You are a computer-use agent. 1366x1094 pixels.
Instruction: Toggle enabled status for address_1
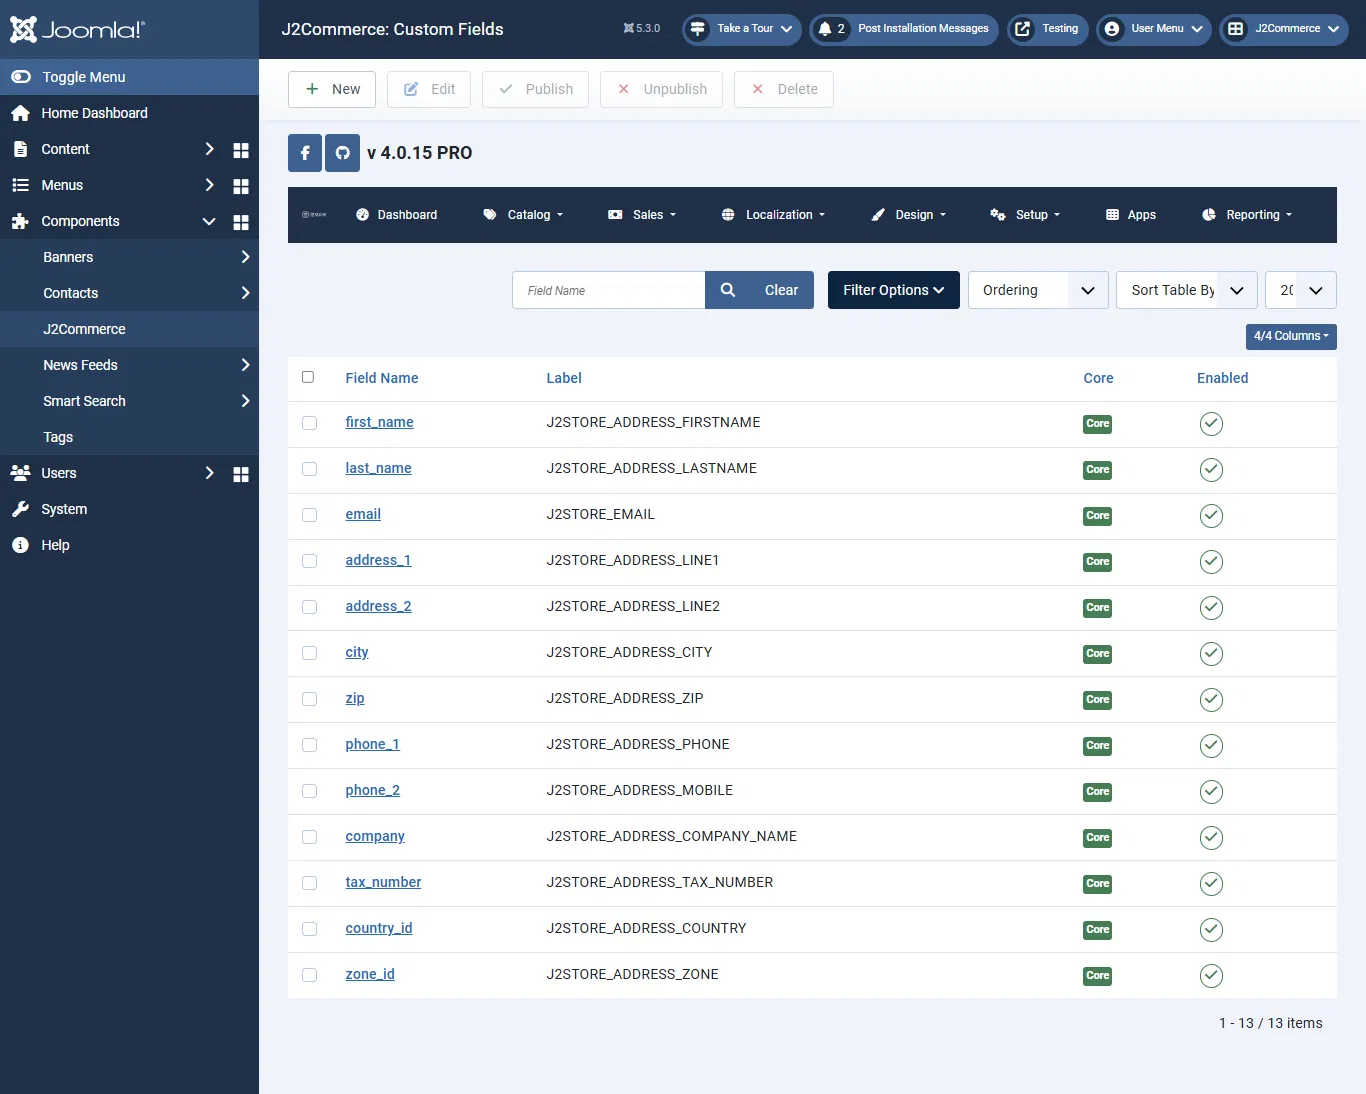point(1211,562)
